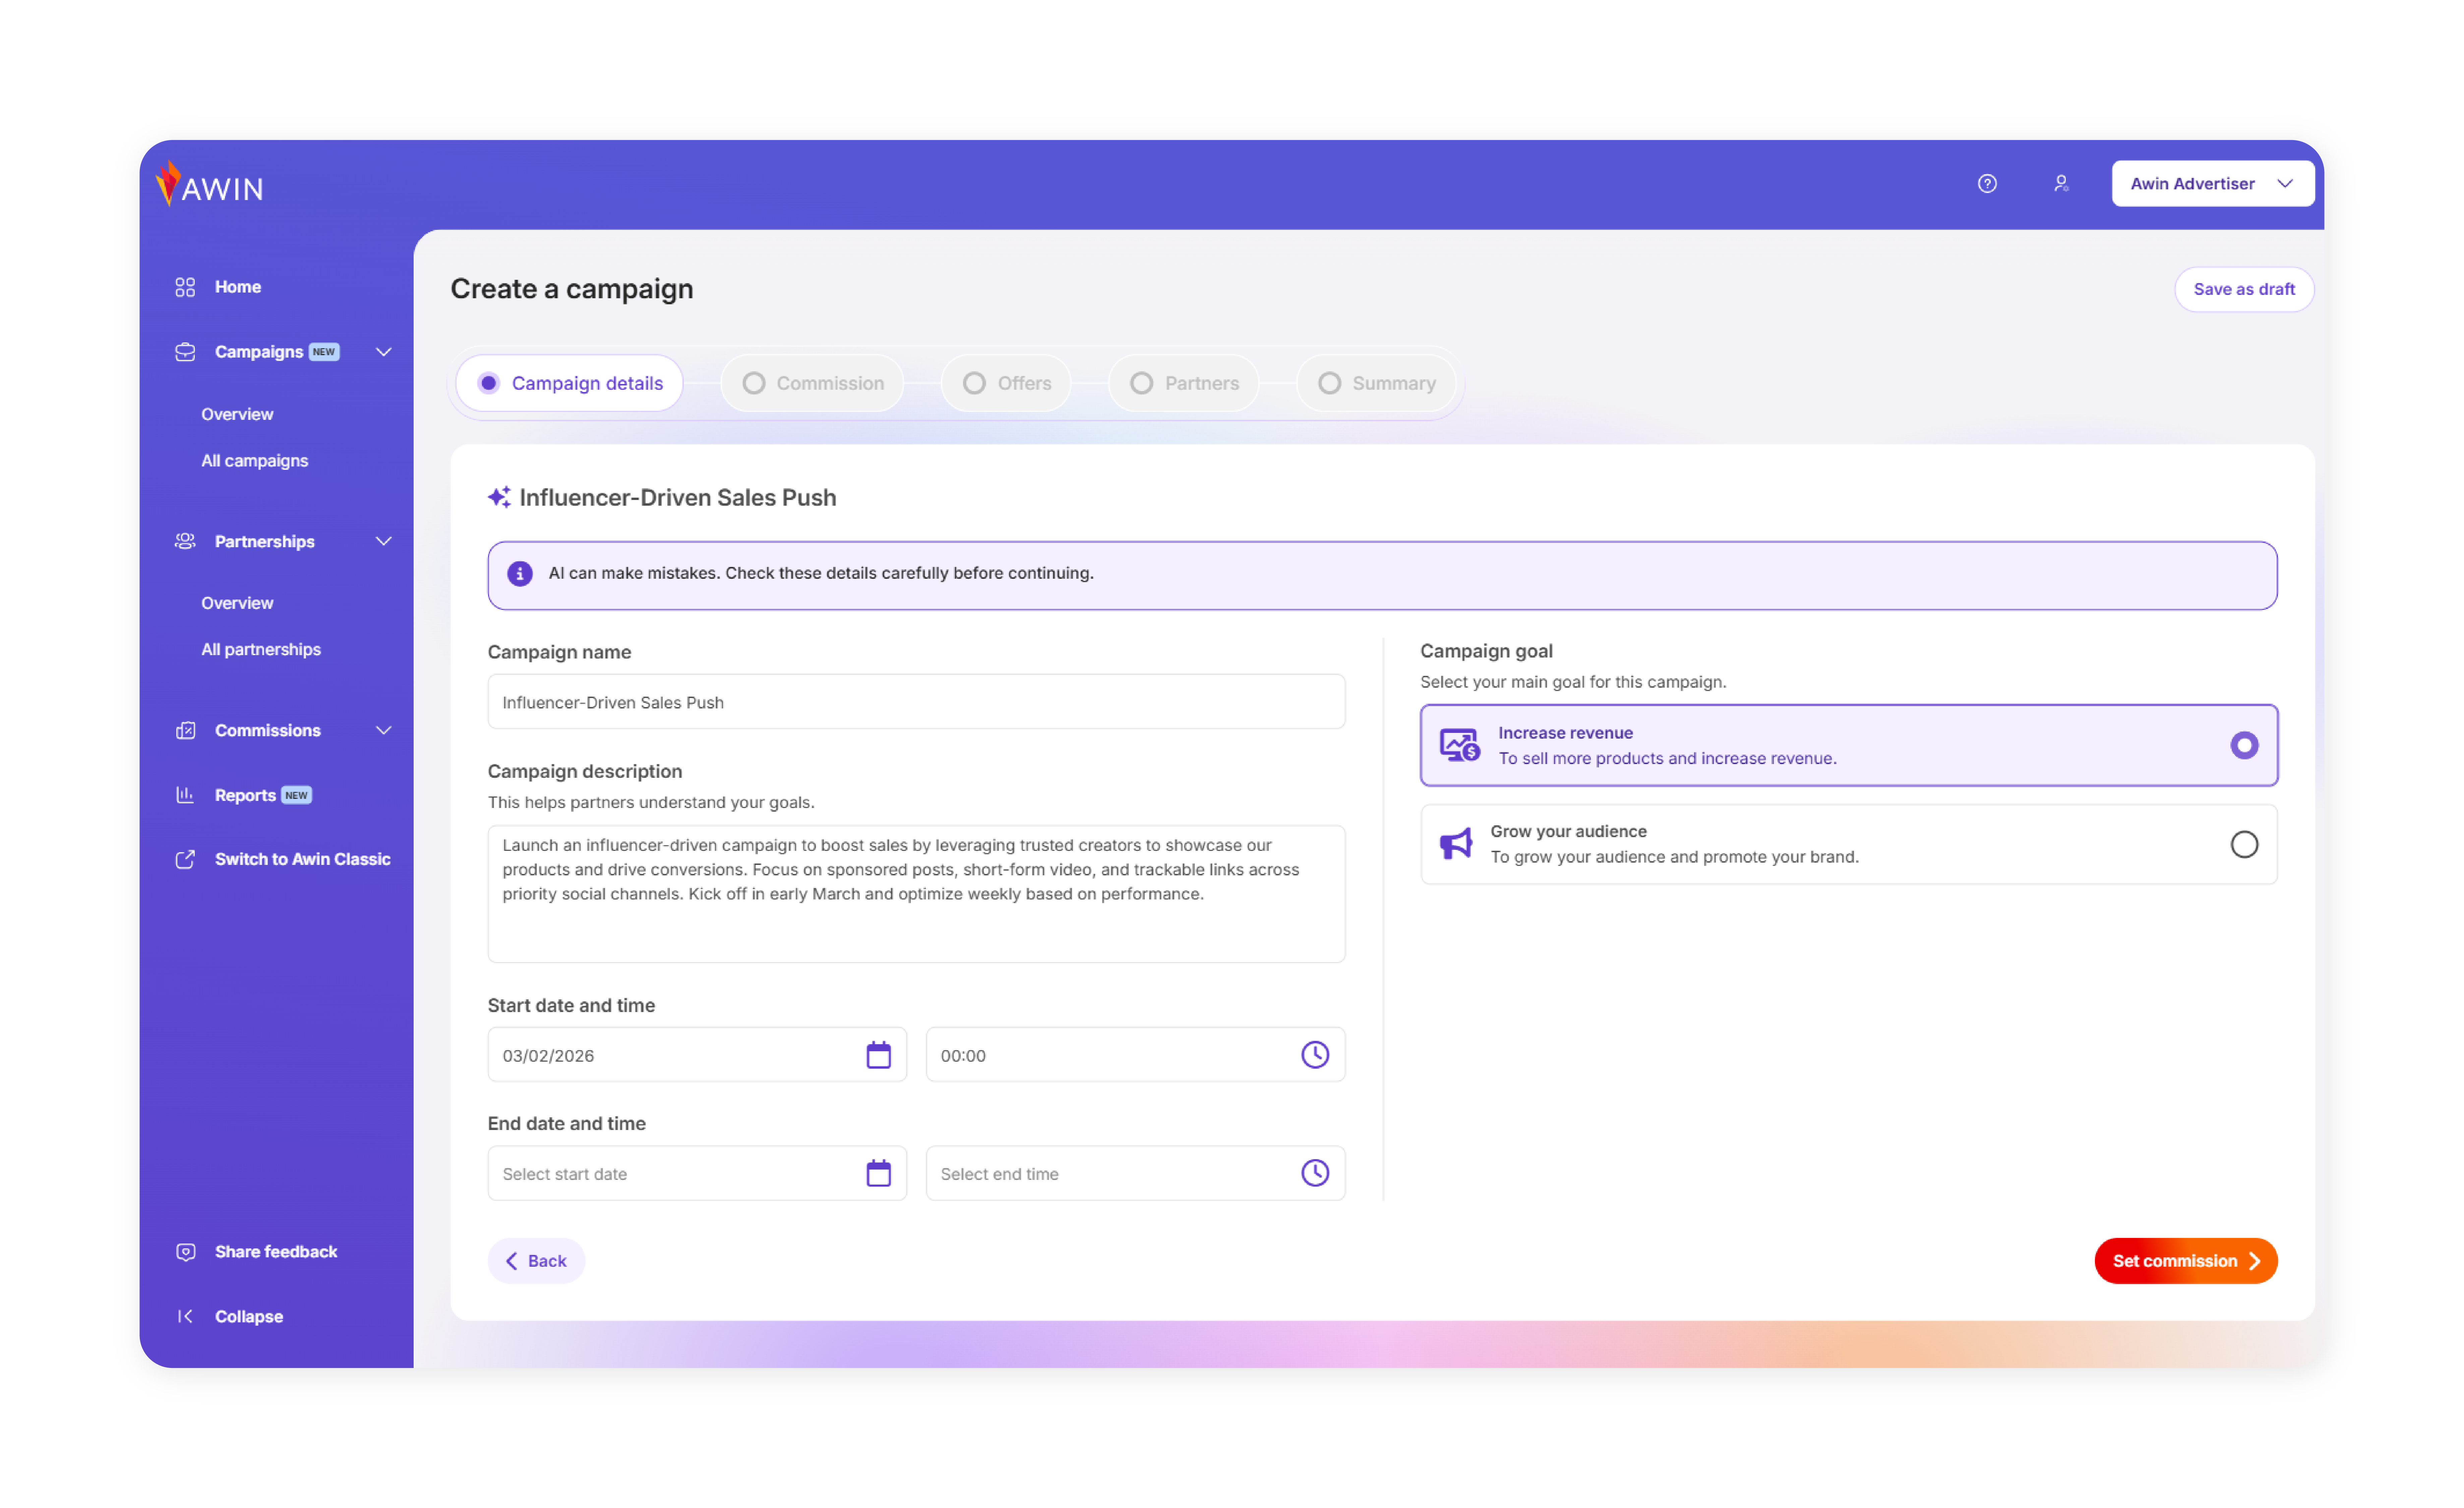2464x1508 pixels.
Task: Open the user profile icon
Action: click(2061, 183)
